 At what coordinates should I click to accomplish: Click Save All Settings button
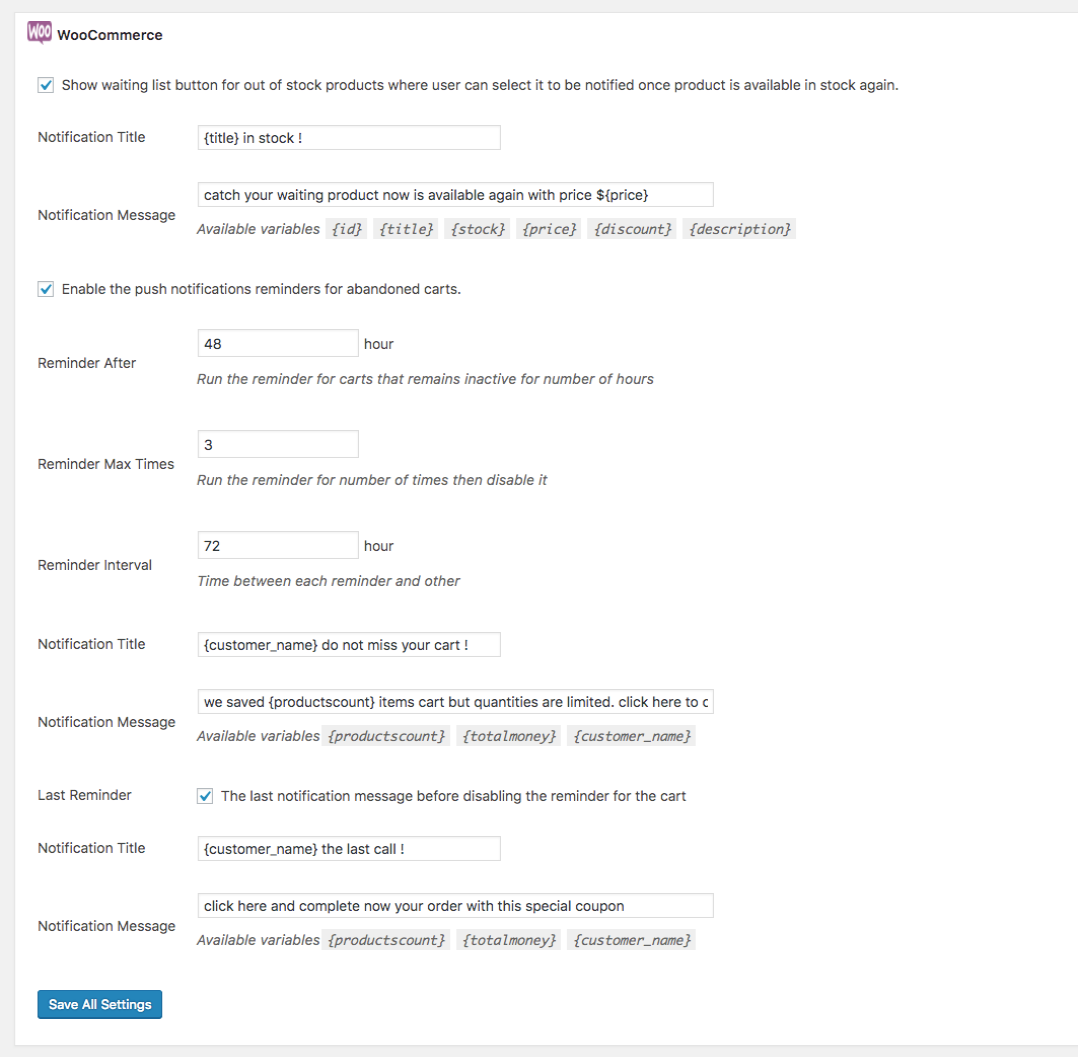99,1004
